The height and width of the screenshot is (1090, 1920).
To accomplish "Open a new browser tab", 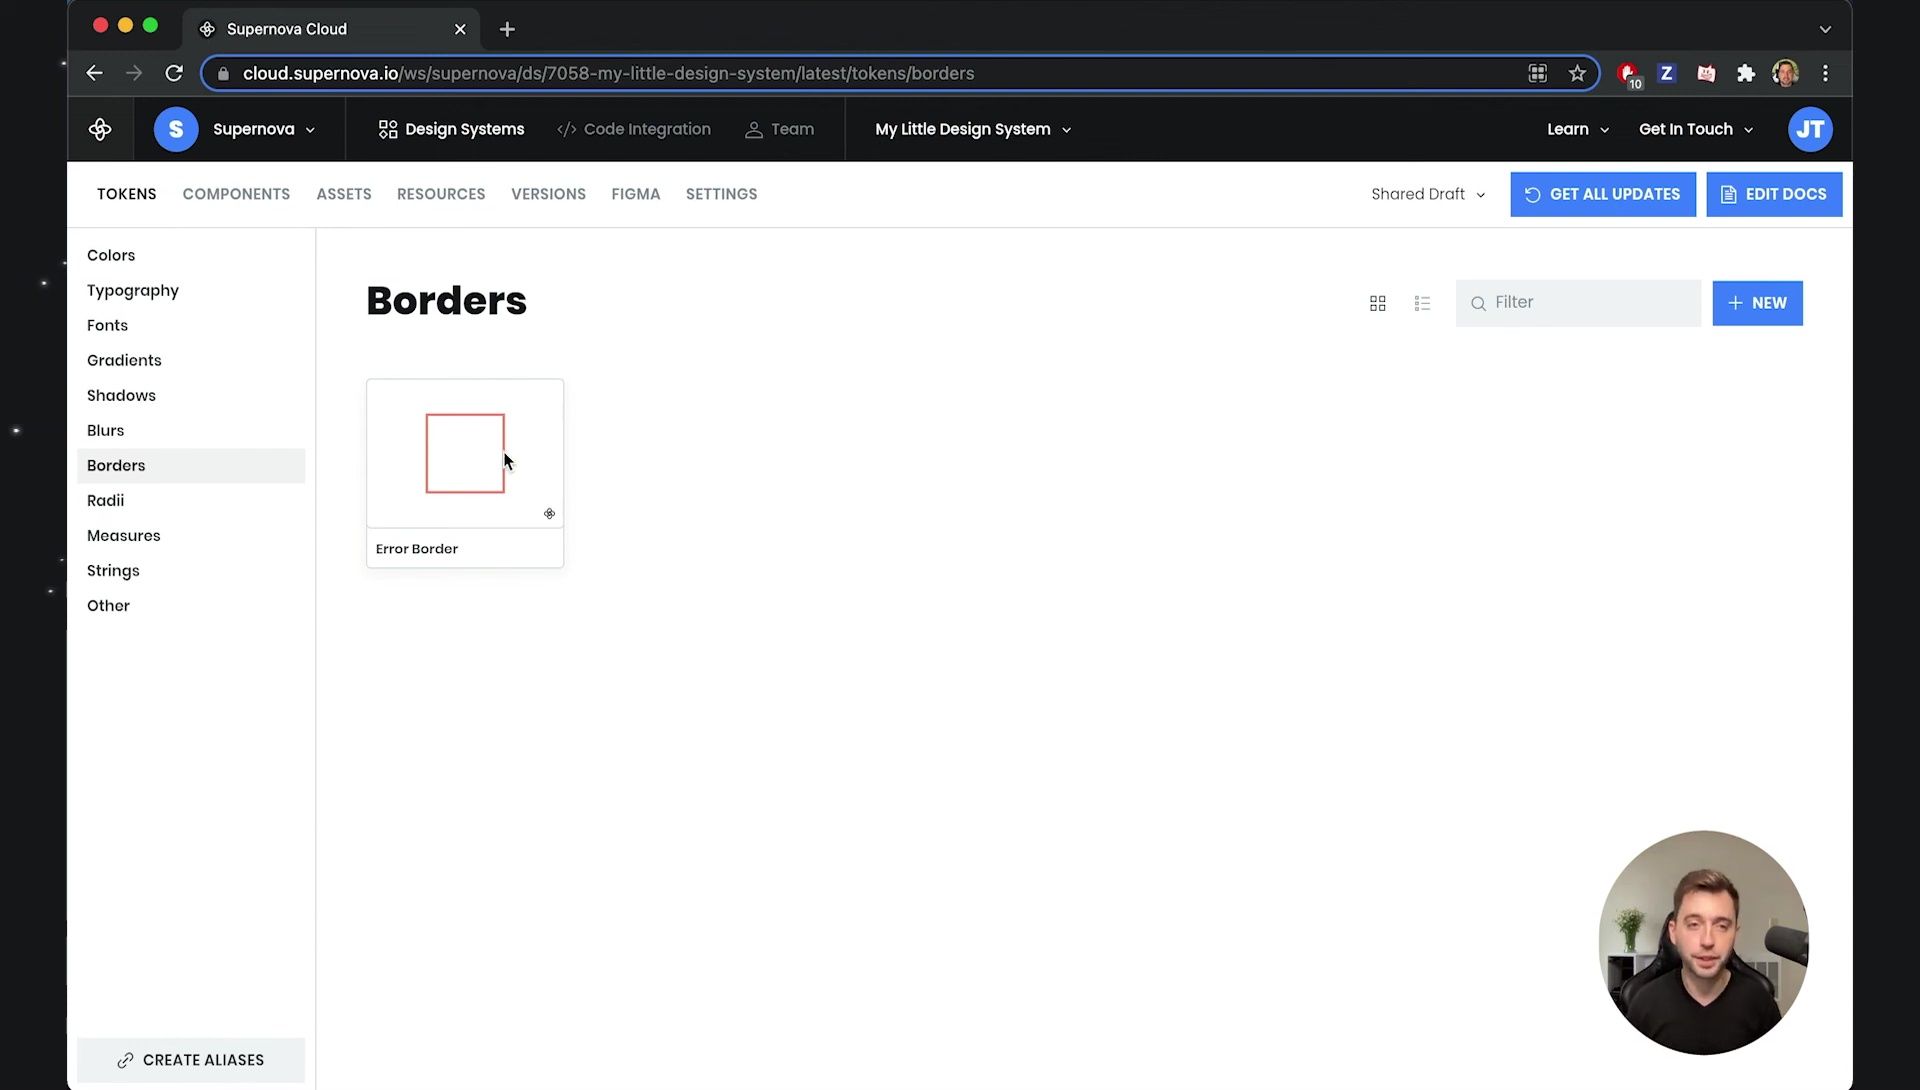I will tap(507, 29).
